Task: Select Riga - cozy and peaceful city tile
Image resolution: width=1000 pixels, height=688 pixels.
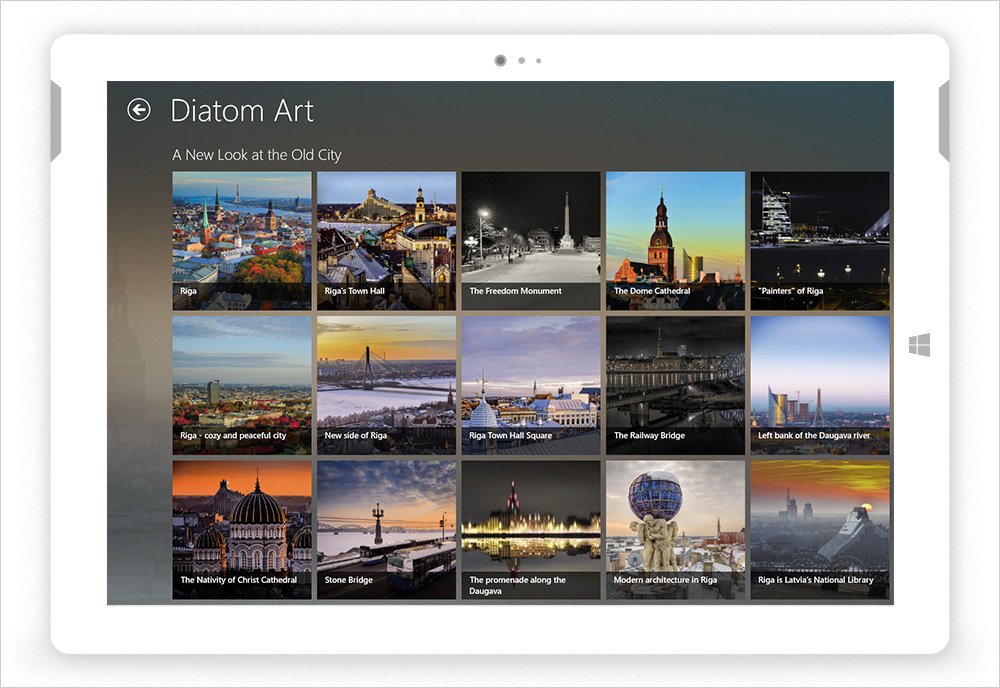Action: [x=242, y=385]
